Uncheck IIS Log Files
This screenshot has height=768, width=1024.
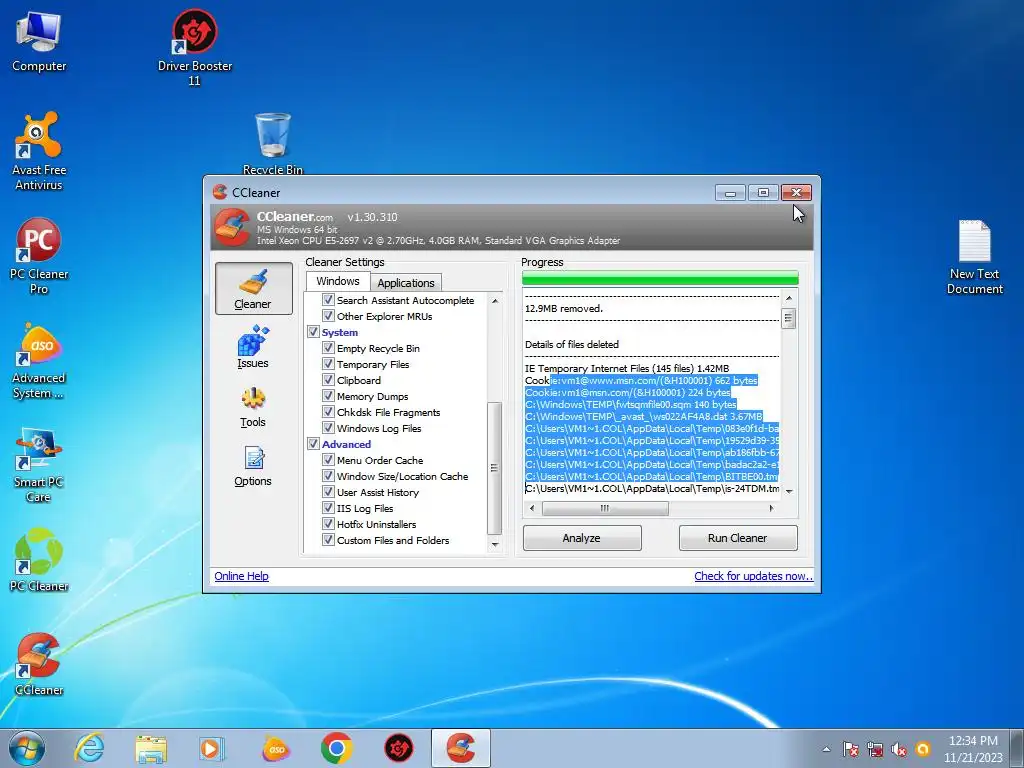point(328,508)
